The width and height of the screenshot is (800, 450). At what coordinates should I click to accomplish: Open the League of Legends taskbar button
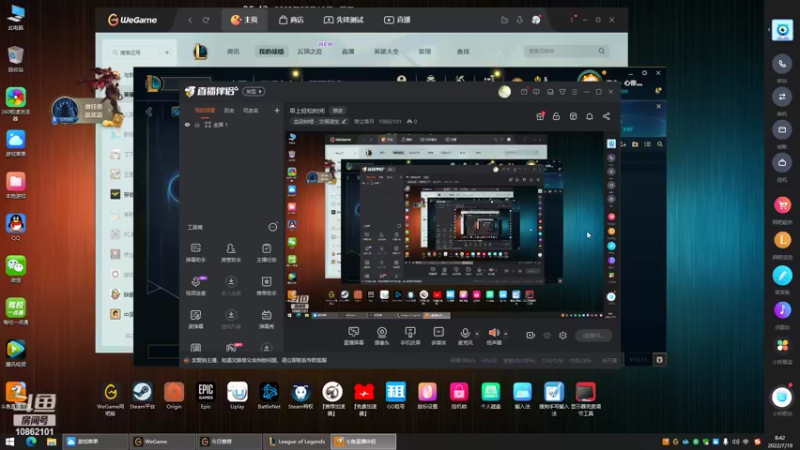[297, 441]
